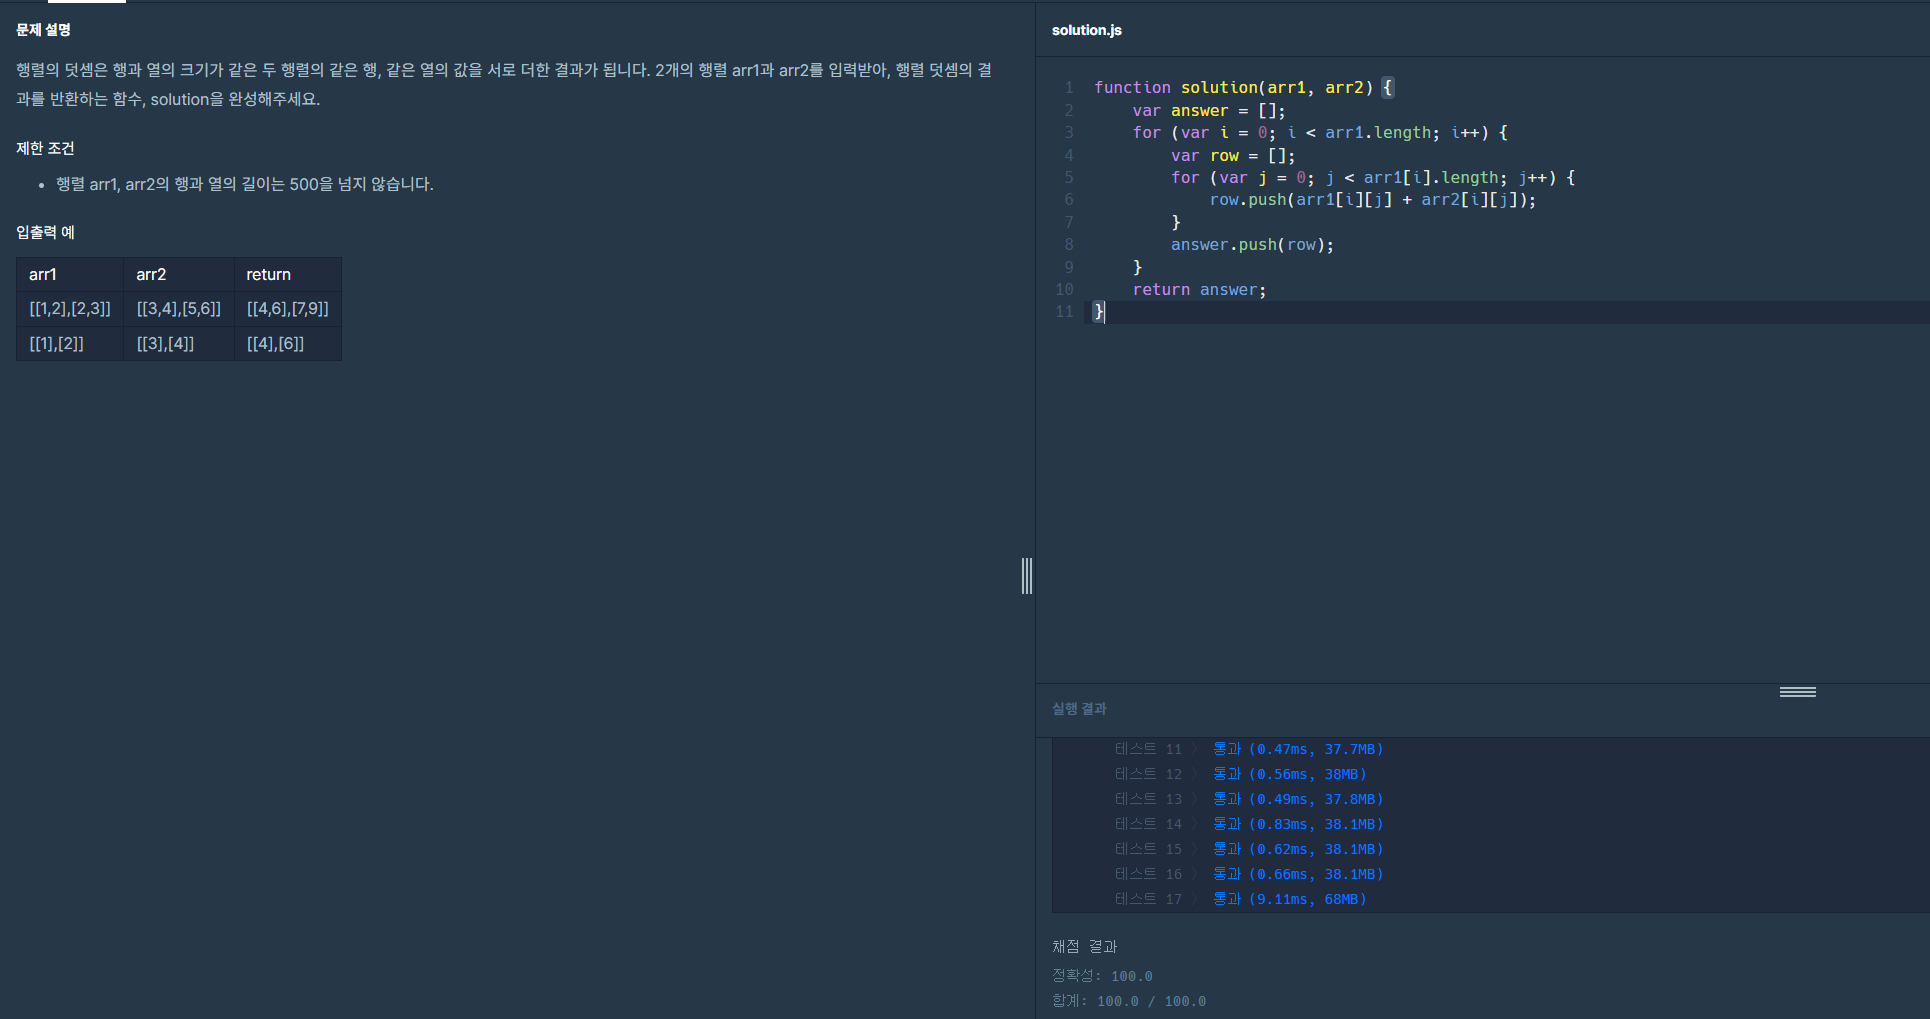1930x1019 pixels.
Task: Click the 합계: 100.0 / 100.0 line
Action: [x=1129, y=1001]
